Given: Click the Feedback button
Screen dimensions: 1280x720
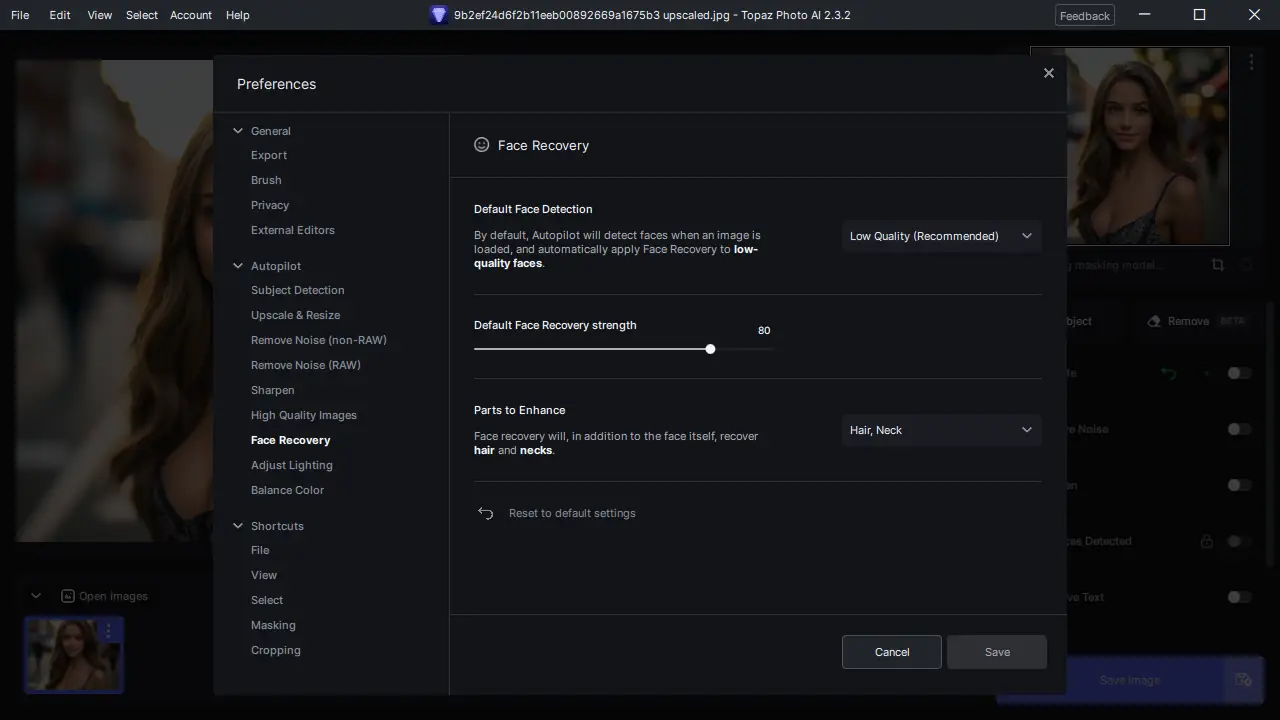Looking at the screenshot, I should (x=1085, y=15).
